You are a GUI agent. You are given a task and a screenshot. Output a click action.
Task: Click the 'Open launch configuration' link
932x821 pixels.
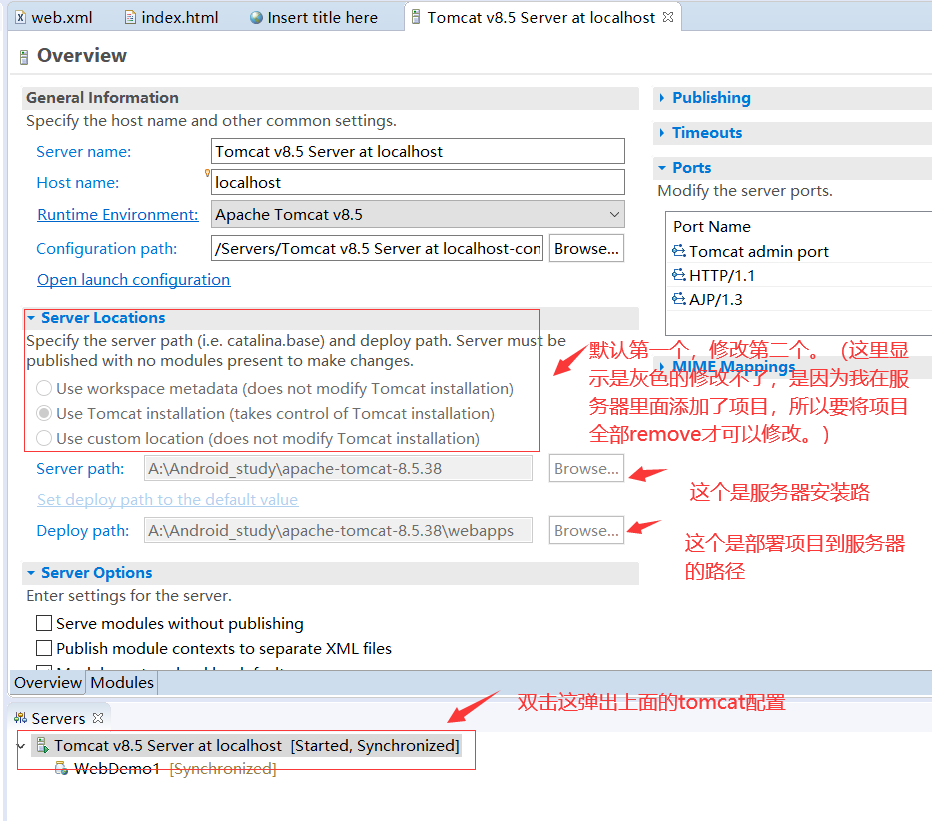coord(133,279)
